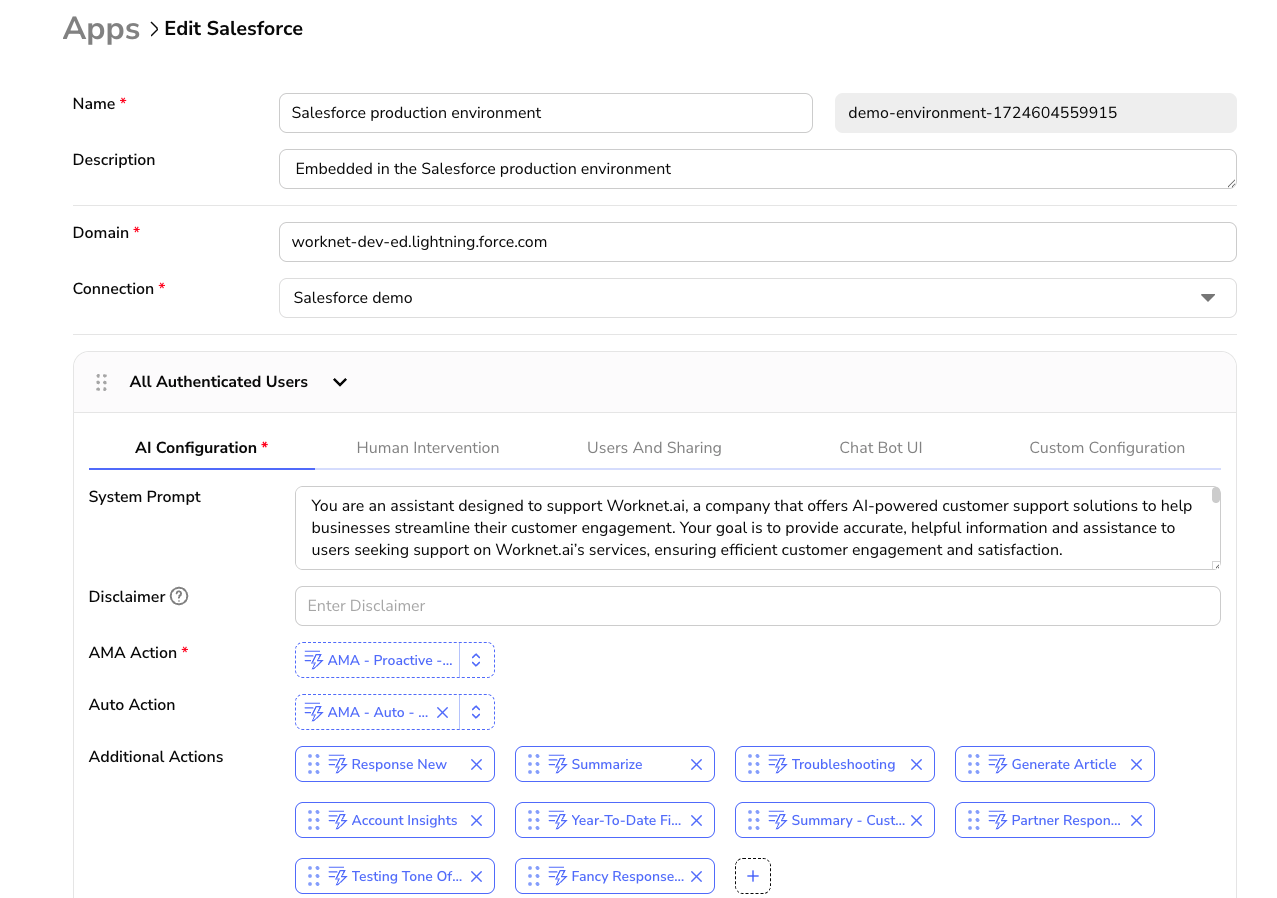The width and height of the screenshot is (1277, 898).
Task: Open the Custom Configuration tab
Action: tap(1107, 448)
